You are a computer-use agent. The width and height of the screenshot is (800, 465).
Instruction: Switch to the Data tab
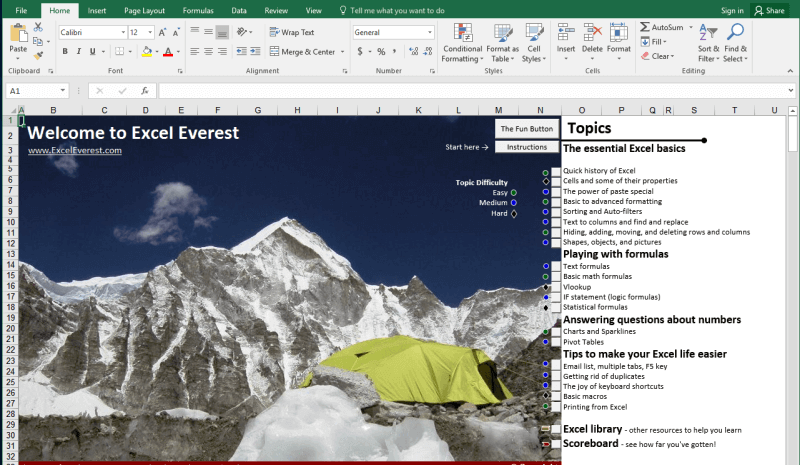coord(239,10)
